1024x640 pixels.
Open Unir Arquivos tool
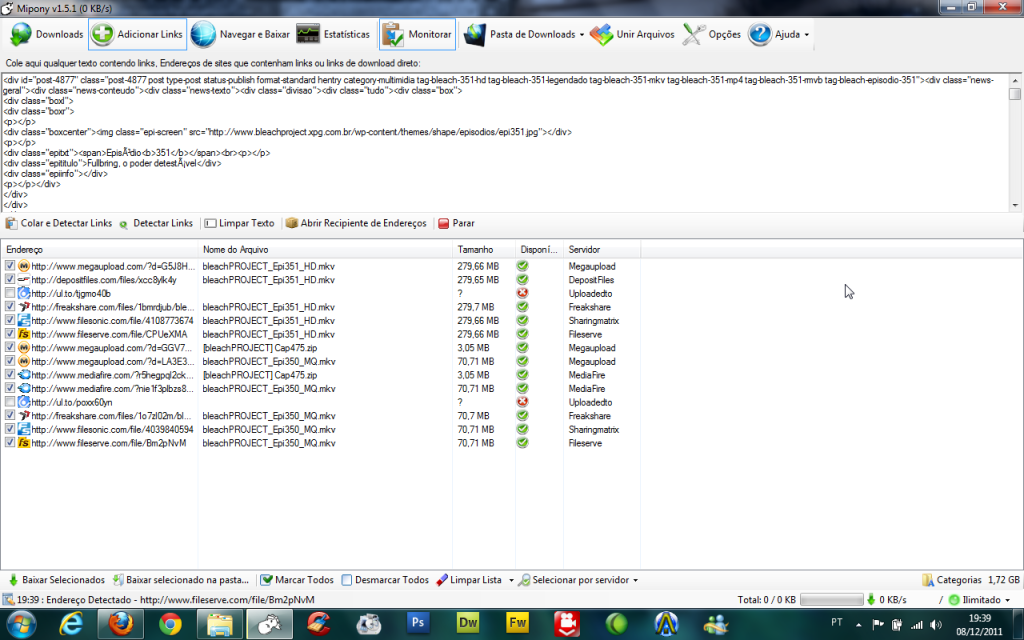pyautogui.click(x=601, y=34)
